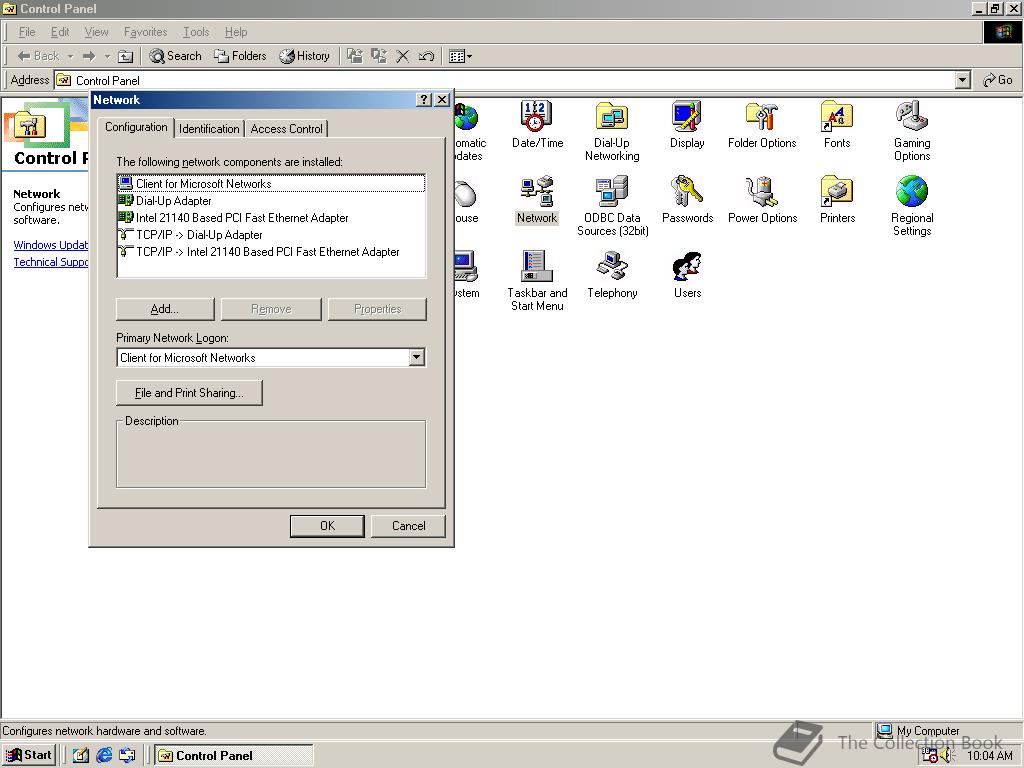This screenshot has width=1024, height=768.
Task: Click the Go button
Action: (x=997, y=80)
